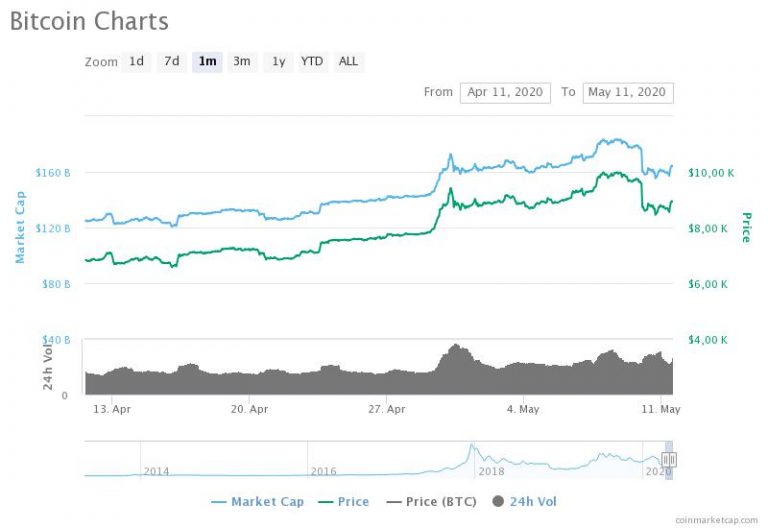768x528 pixels.
Task: Click the 27. Apr axis label
Action: pyautogui.click(x=387, y=409)
